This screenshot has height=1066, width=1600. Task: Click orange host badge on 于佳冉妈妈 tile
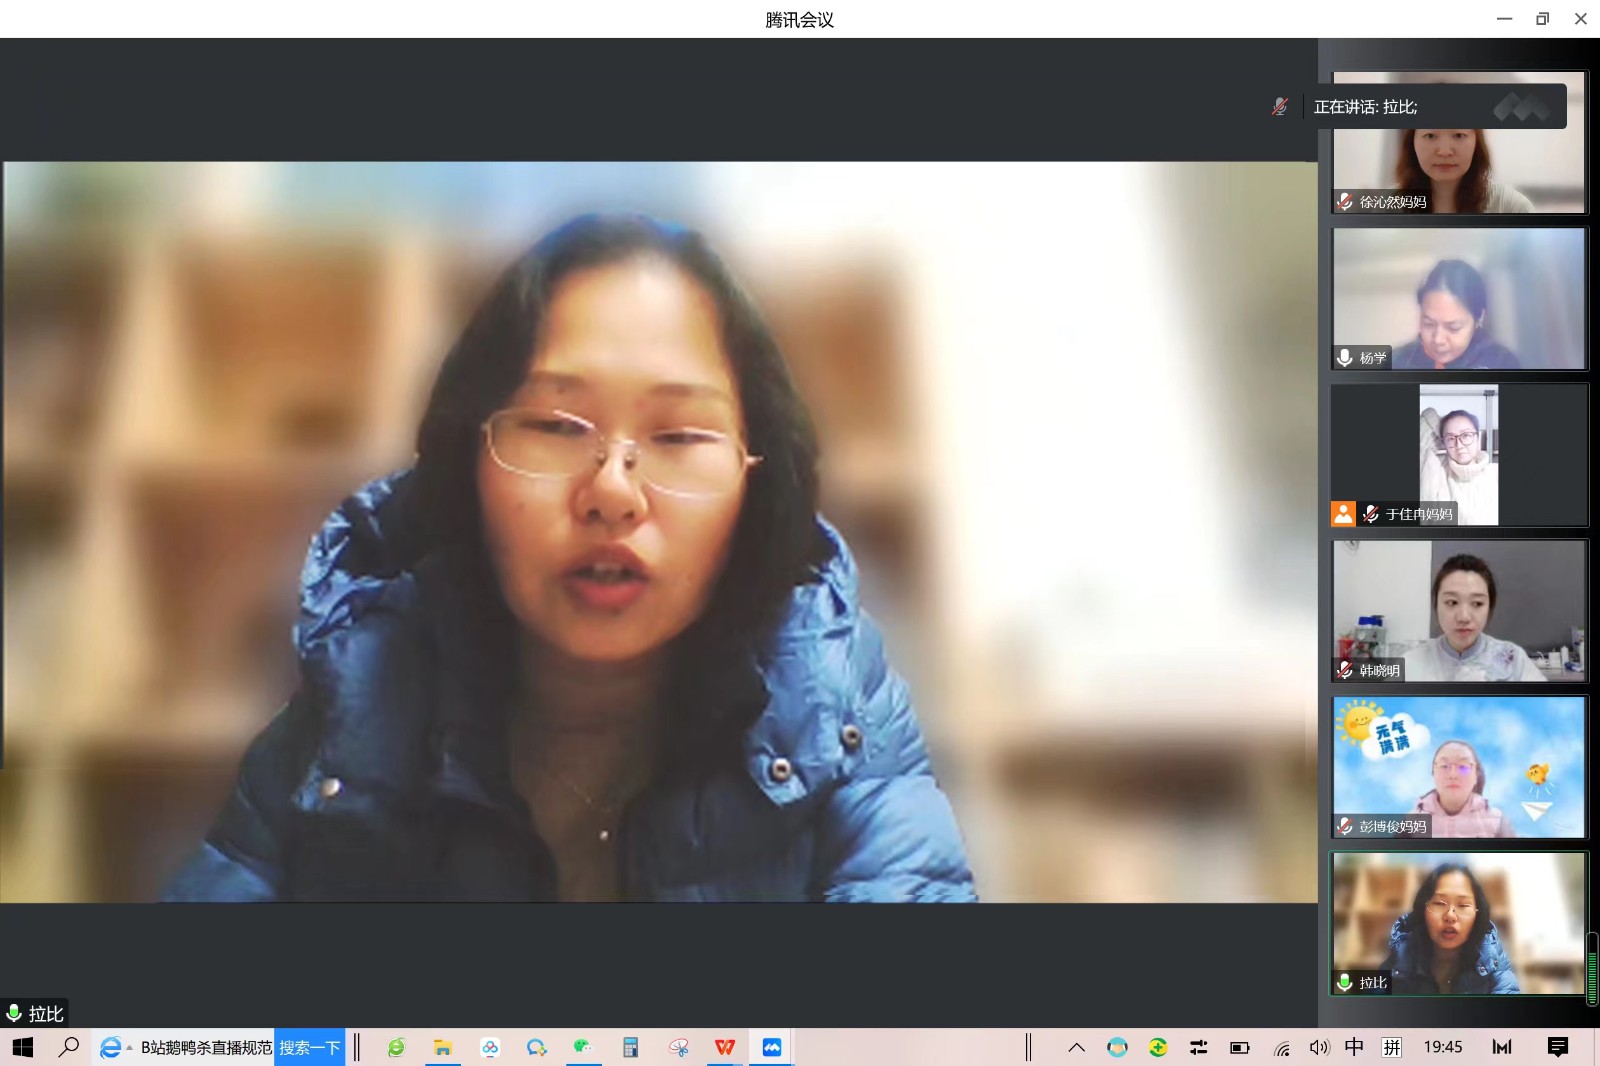pos(1343,514)
